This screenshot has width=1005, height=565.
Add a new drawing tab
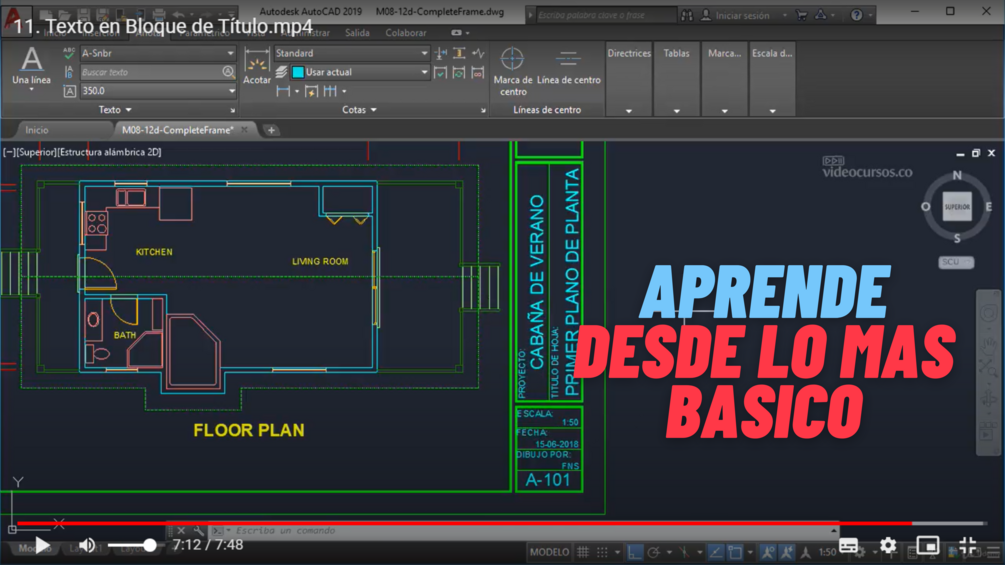pyautogui.click(x=271, y=130)
